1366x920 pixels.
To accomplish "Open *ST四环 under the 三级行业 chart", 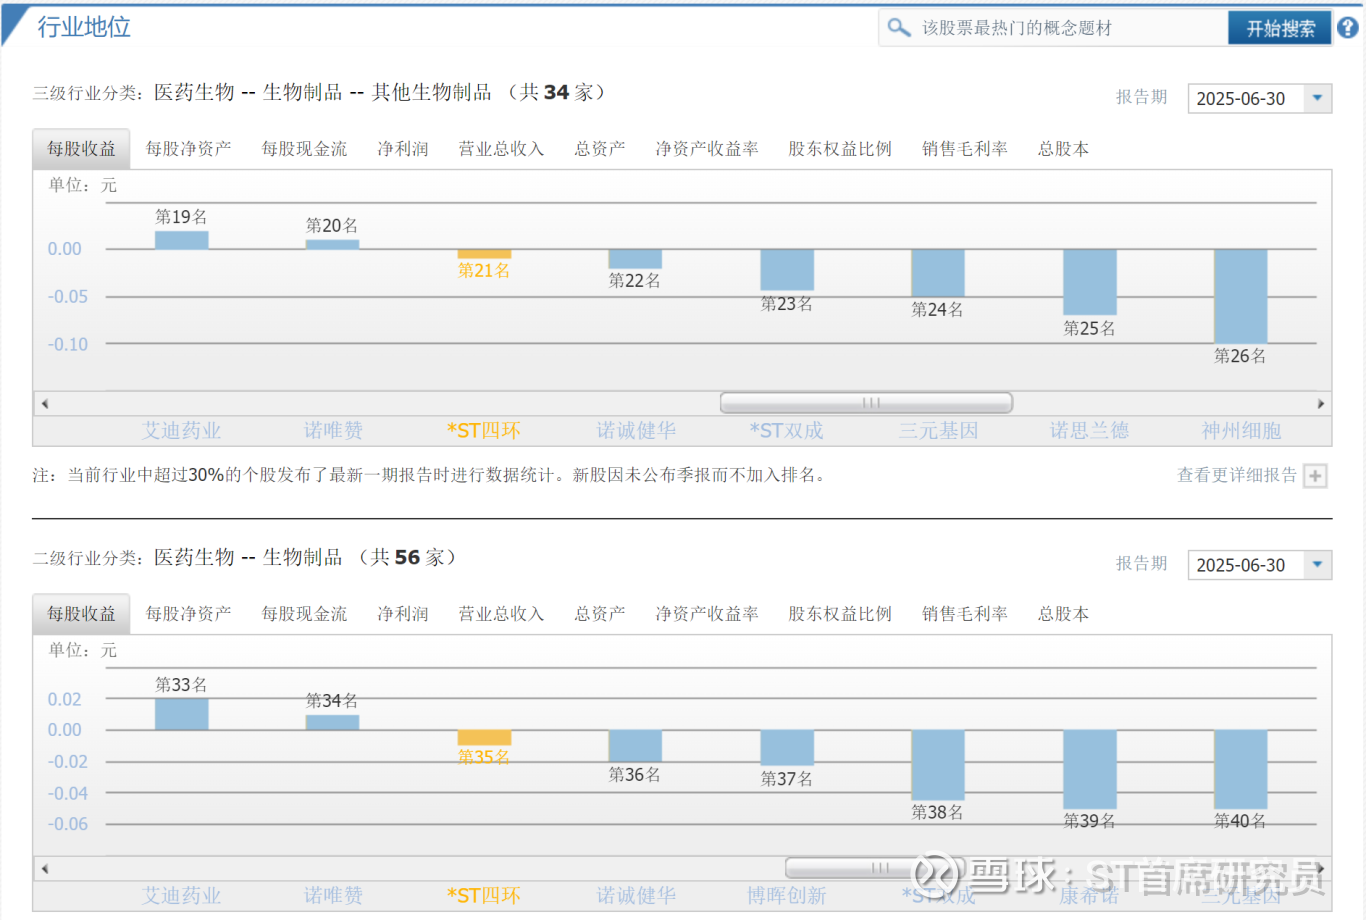I will (x=484, y=431).
